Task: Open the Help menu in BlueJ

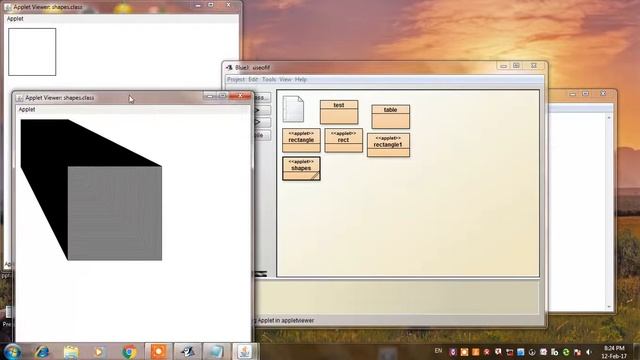Action: (301, 80)
